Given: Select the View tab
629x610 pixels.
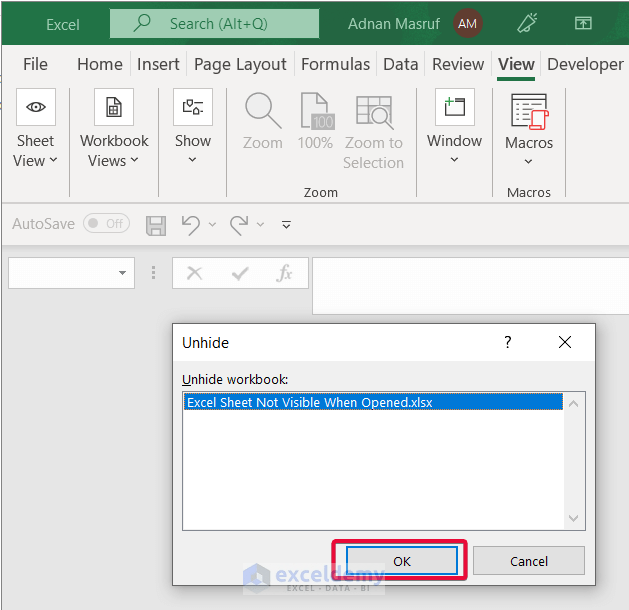Looking at the screenshot, I should 516,64.
